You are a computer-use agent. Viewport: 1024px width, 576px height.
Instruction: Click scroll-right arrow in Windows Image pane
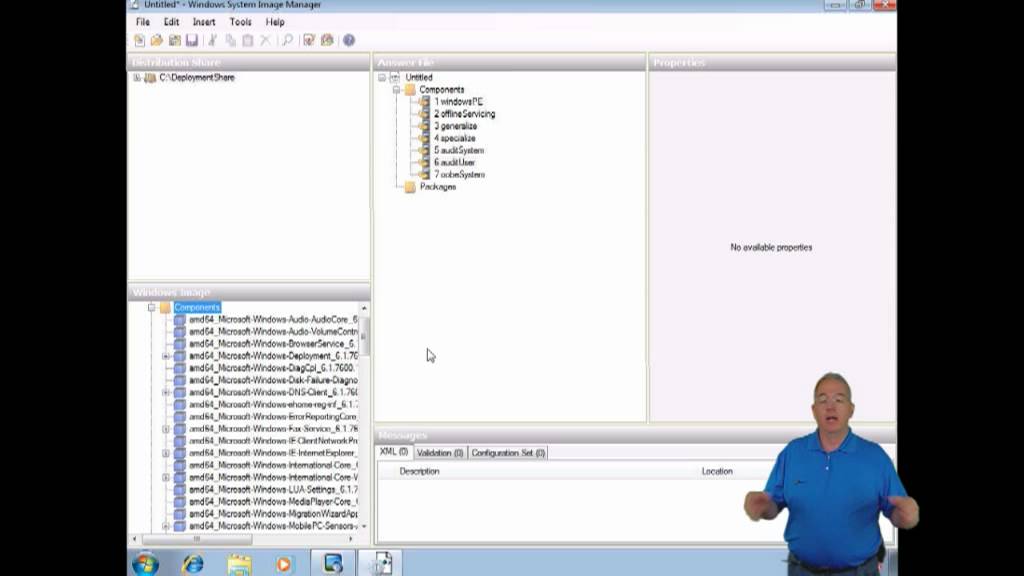click(x=351, y=539)
